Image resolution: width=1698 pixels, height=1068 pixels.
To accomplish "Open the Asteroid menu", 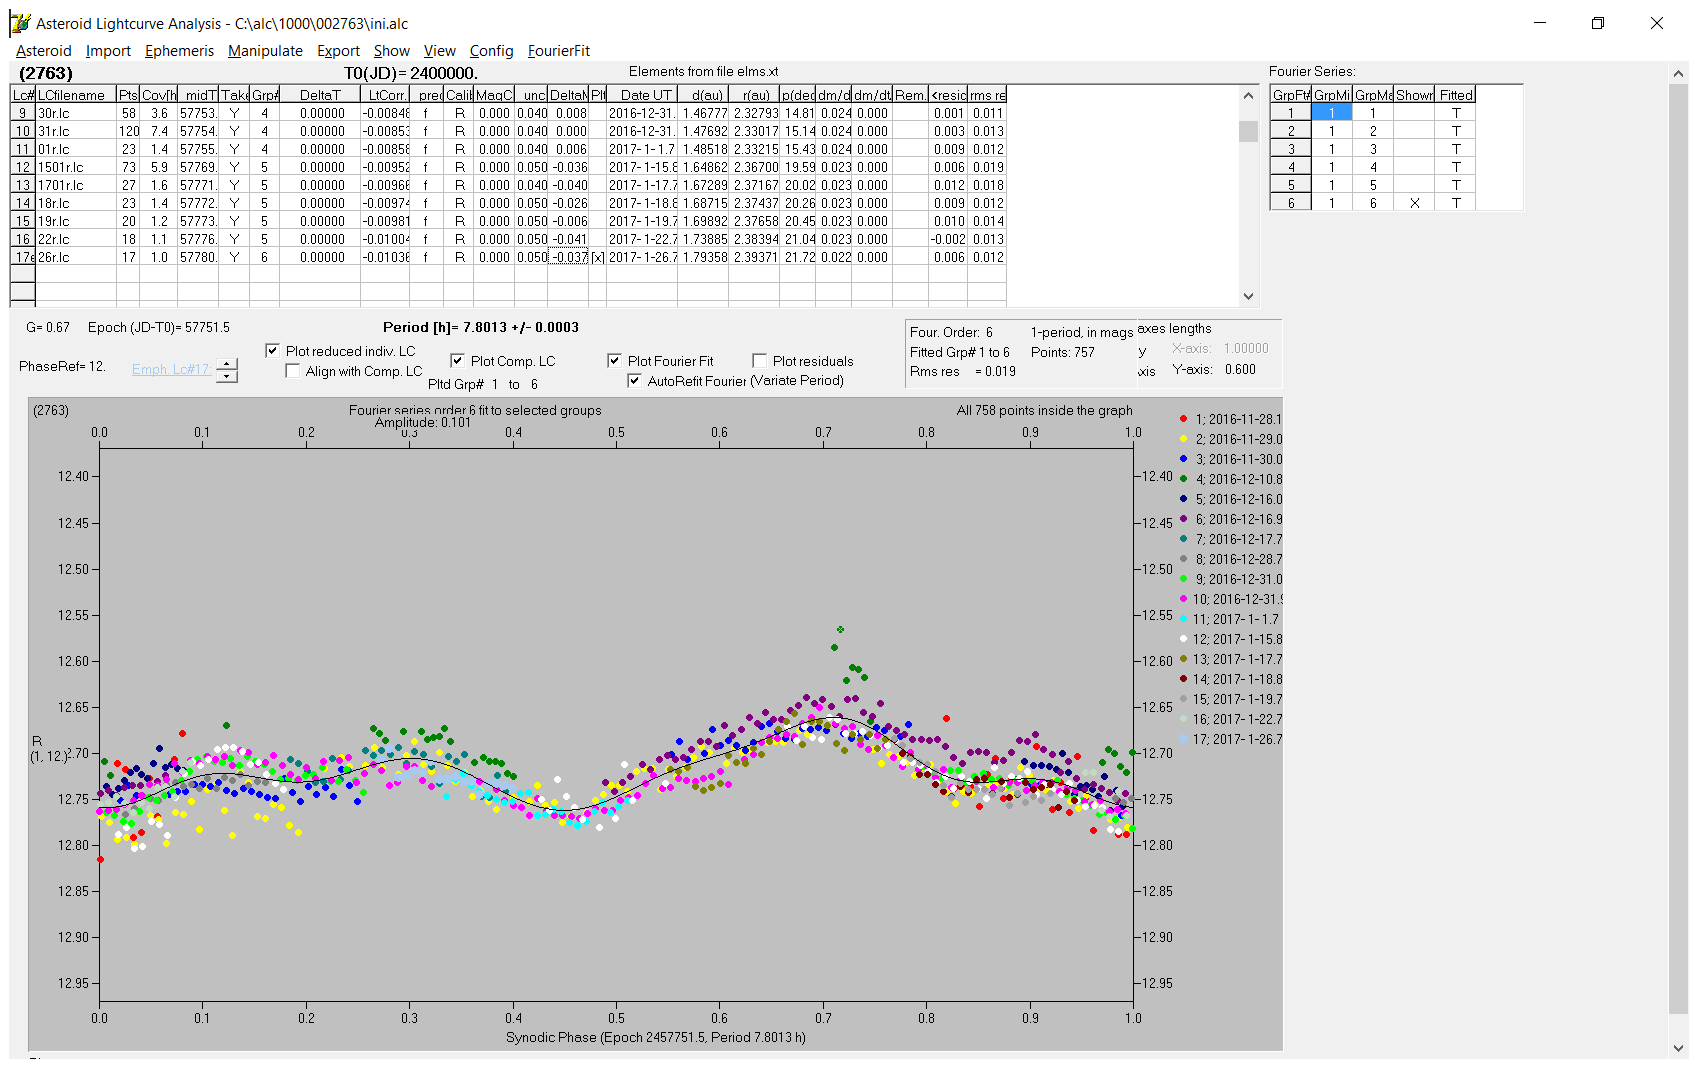I will click(x=44, y=51).
